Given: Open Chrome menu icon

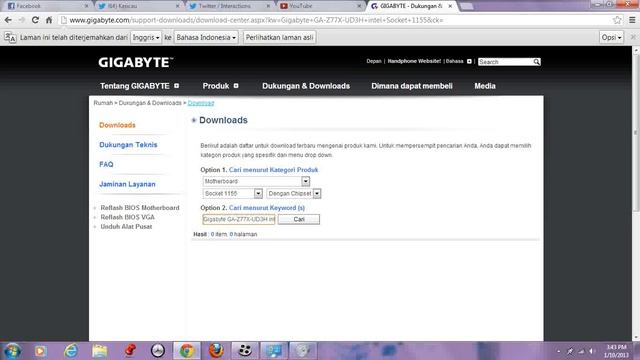Looking at the screenshot, I should [632, 20].
